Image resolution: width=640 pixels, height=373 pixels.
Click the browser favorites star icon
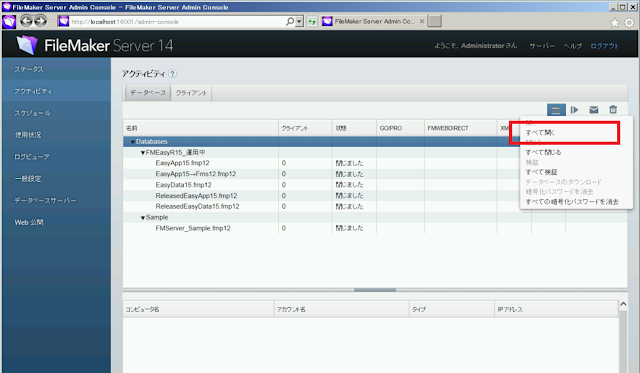[614, 23]
